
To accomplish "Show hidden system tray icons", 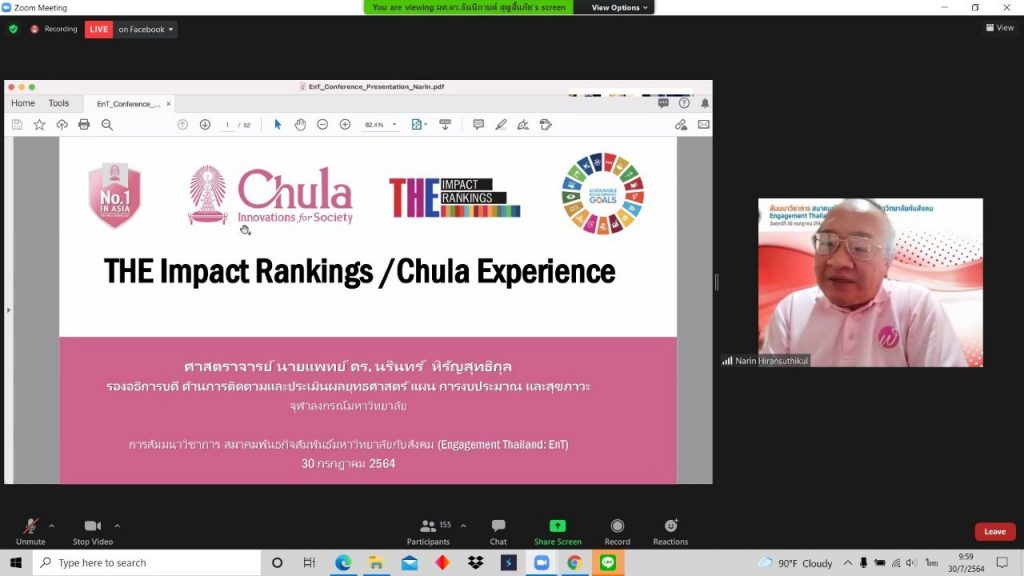I will (x=847, y=562).
